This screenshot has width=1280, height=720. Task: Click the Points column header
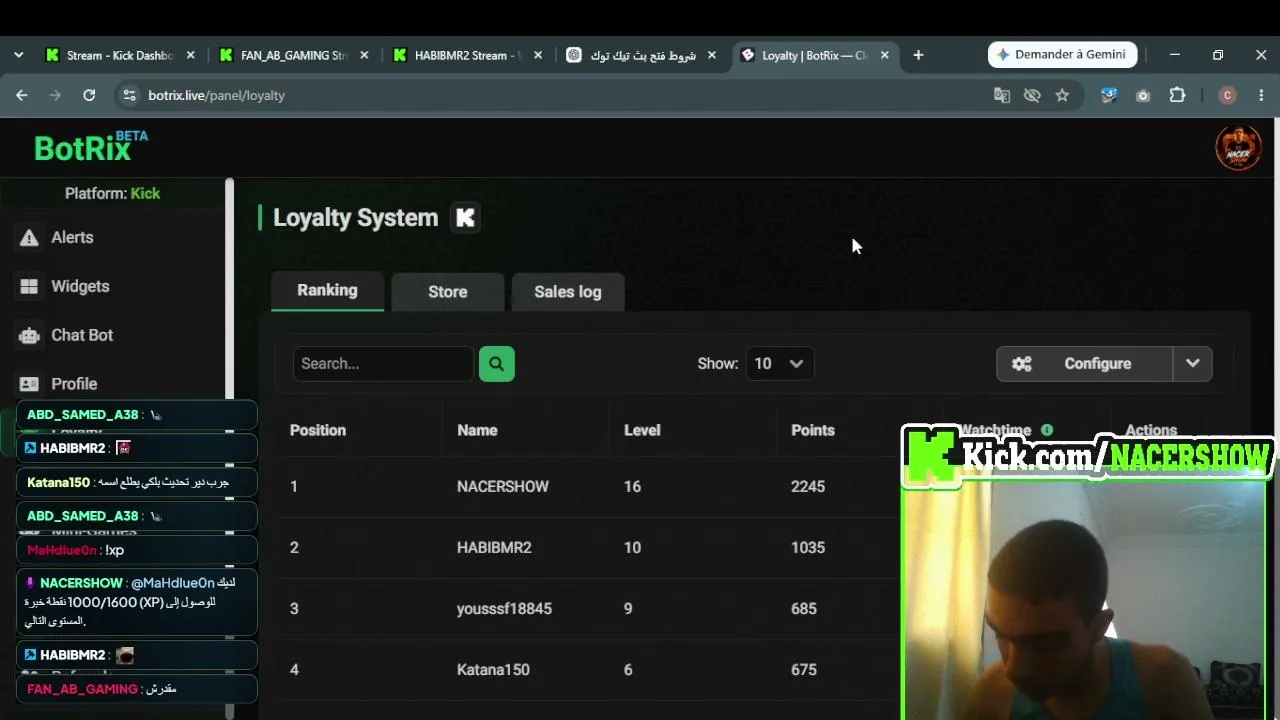(x=813, y=430)
